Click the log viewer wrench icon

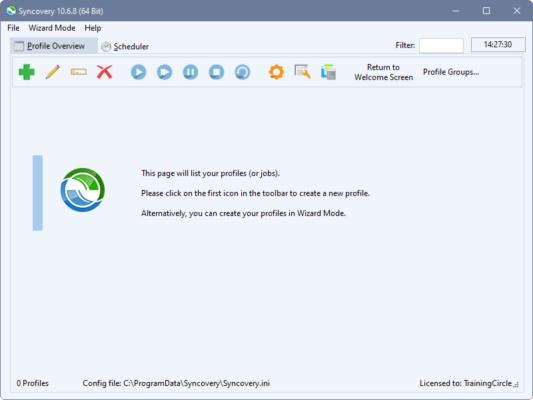tap(302, 72)
